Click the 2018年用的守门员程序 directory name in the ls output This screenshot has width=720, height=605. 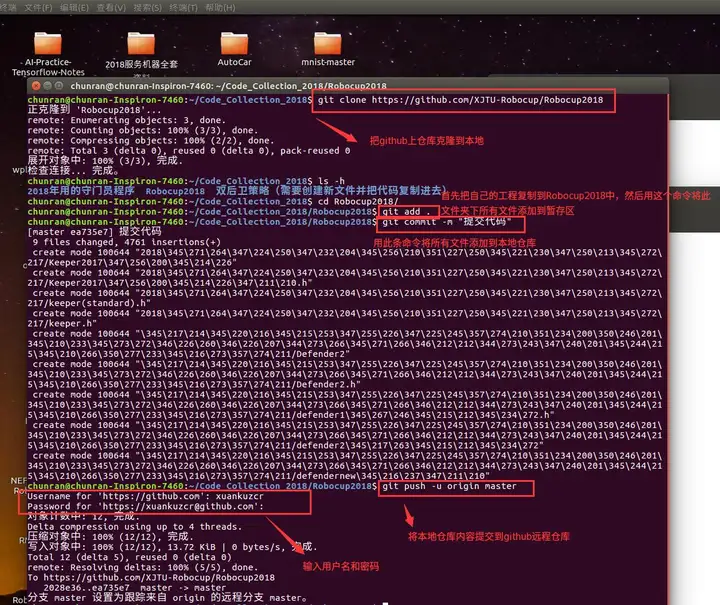pyautogui.click(x=81, y=191)
